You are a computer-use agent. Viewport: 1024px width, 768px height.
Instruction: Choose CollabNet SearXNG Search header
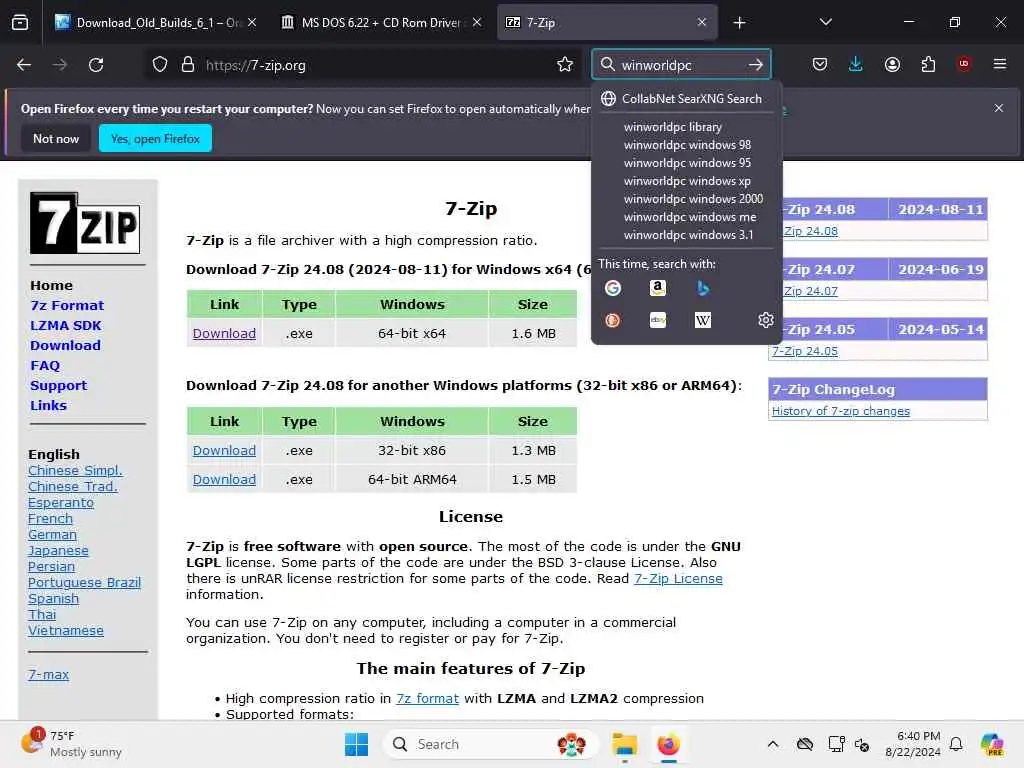[x=686, y=99]
